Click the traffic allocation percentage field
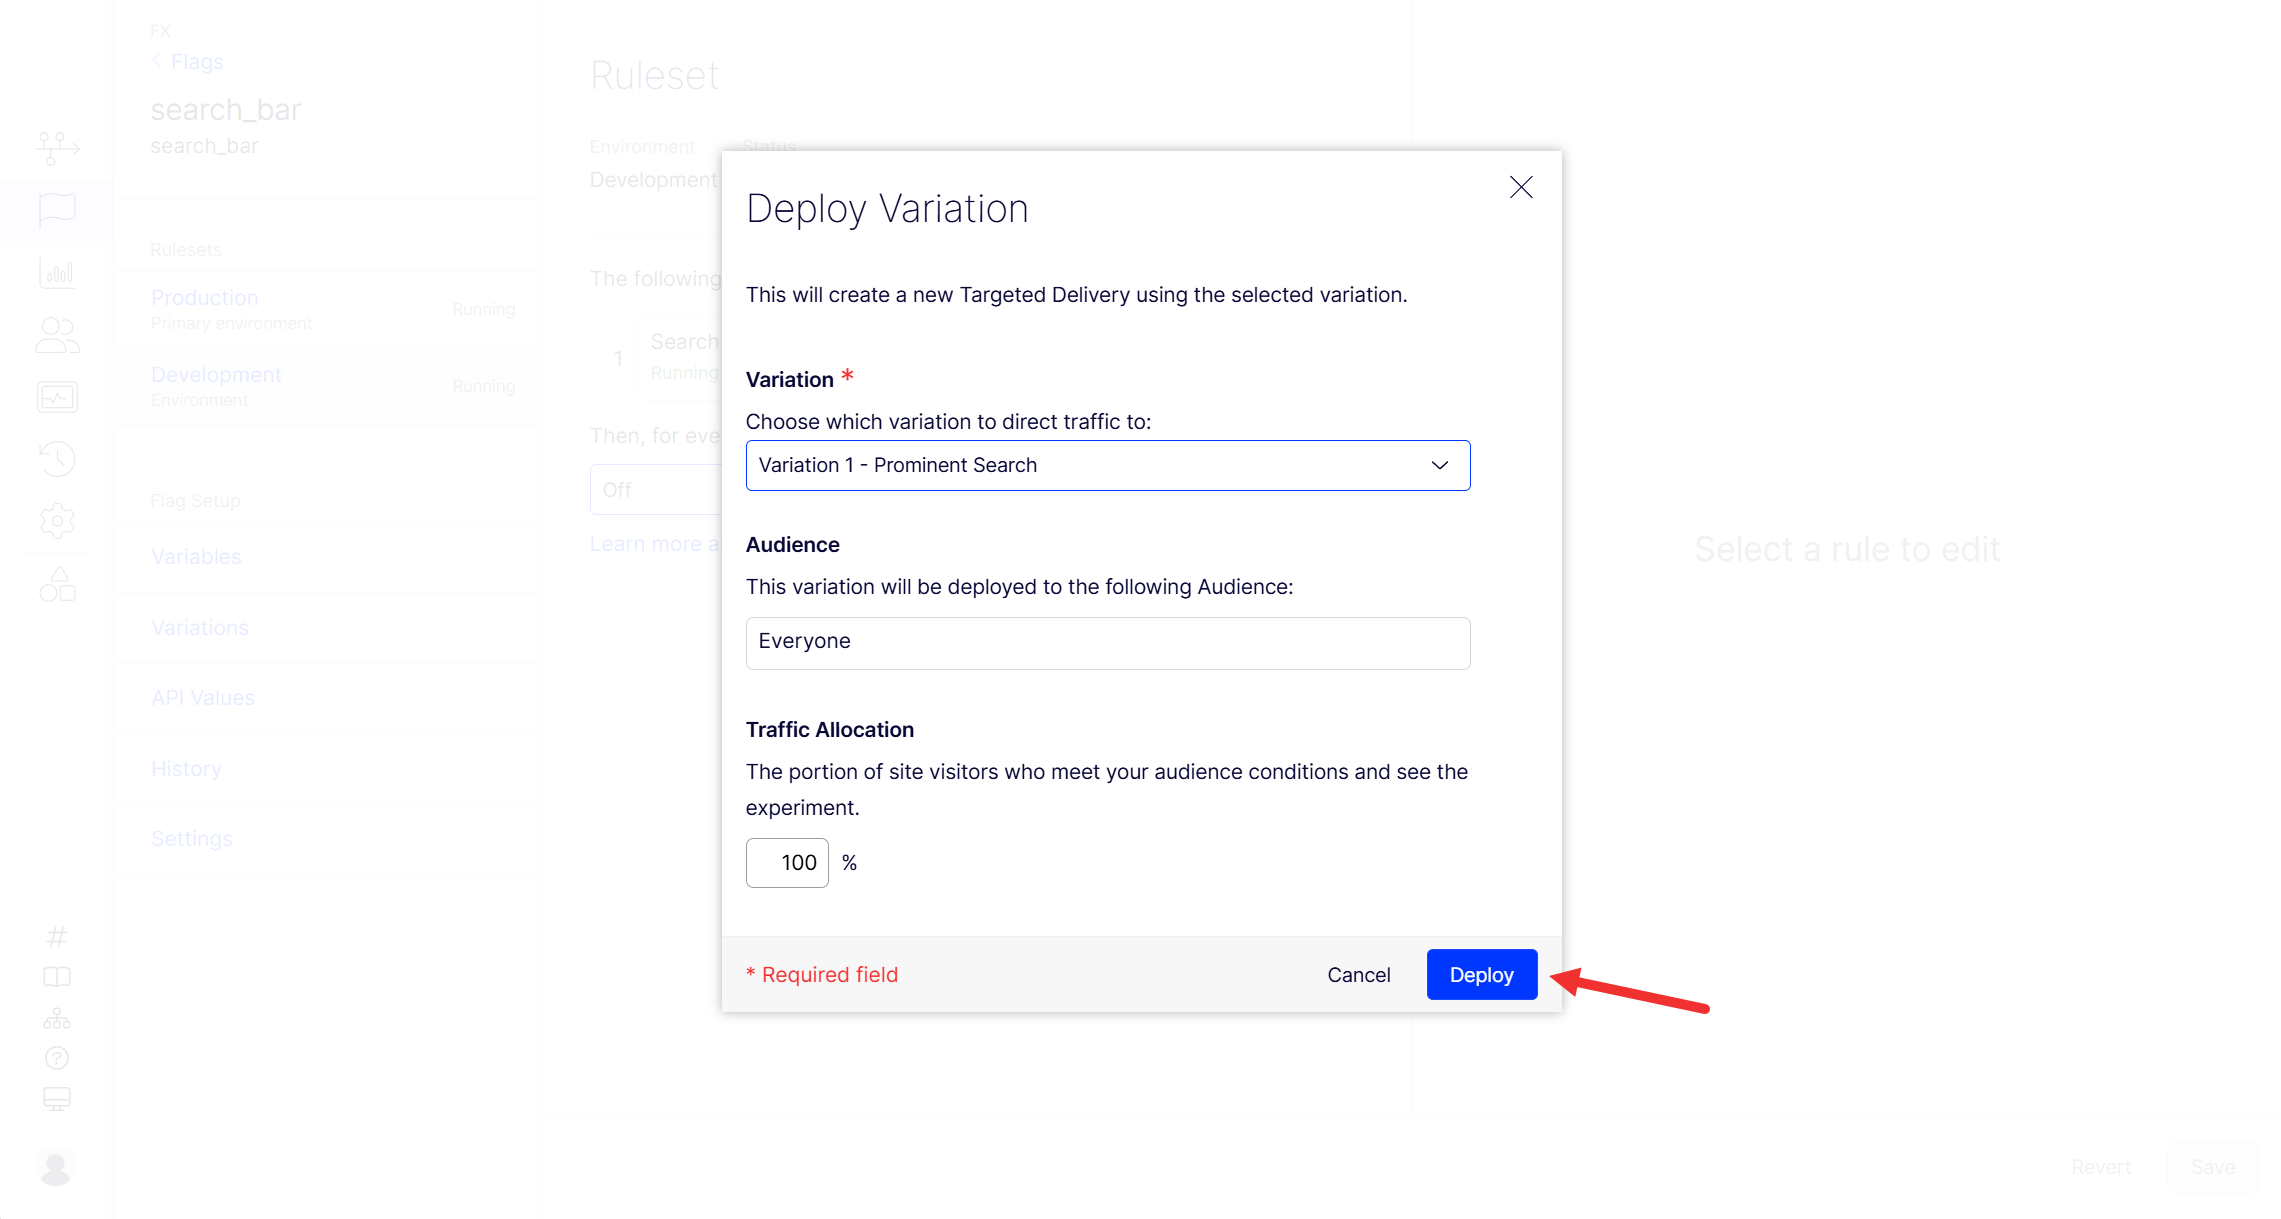2281x1219 pixels. 787,862
